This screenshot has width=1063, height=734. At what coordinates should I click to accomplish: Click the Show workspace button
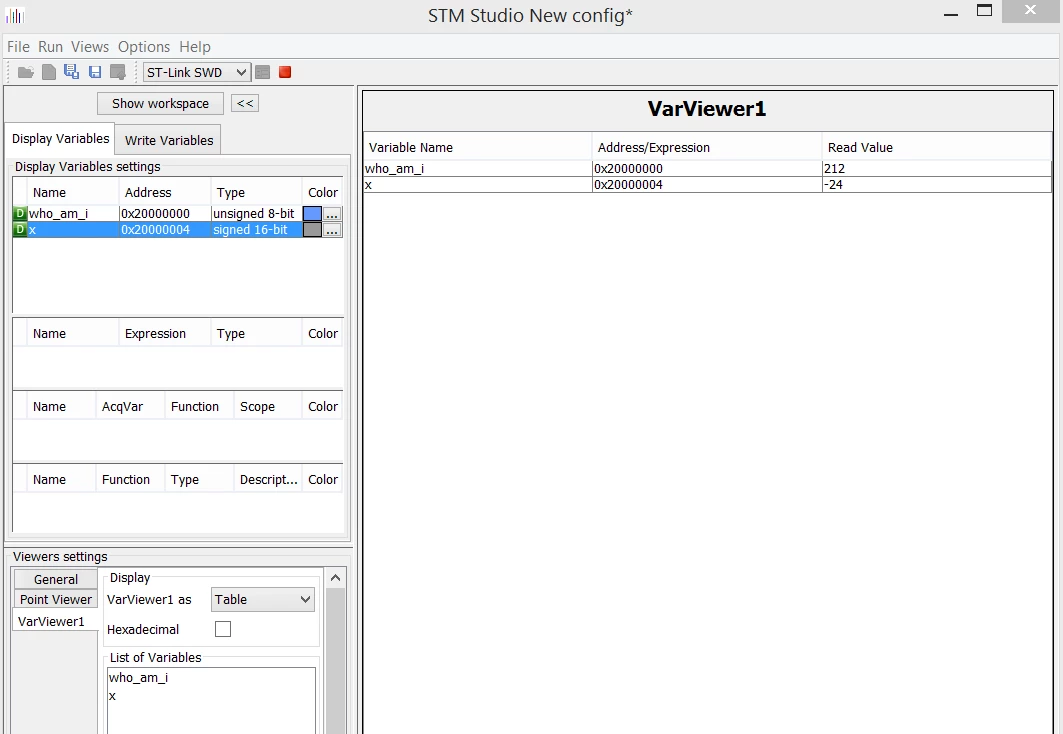(x=160, y=103)
